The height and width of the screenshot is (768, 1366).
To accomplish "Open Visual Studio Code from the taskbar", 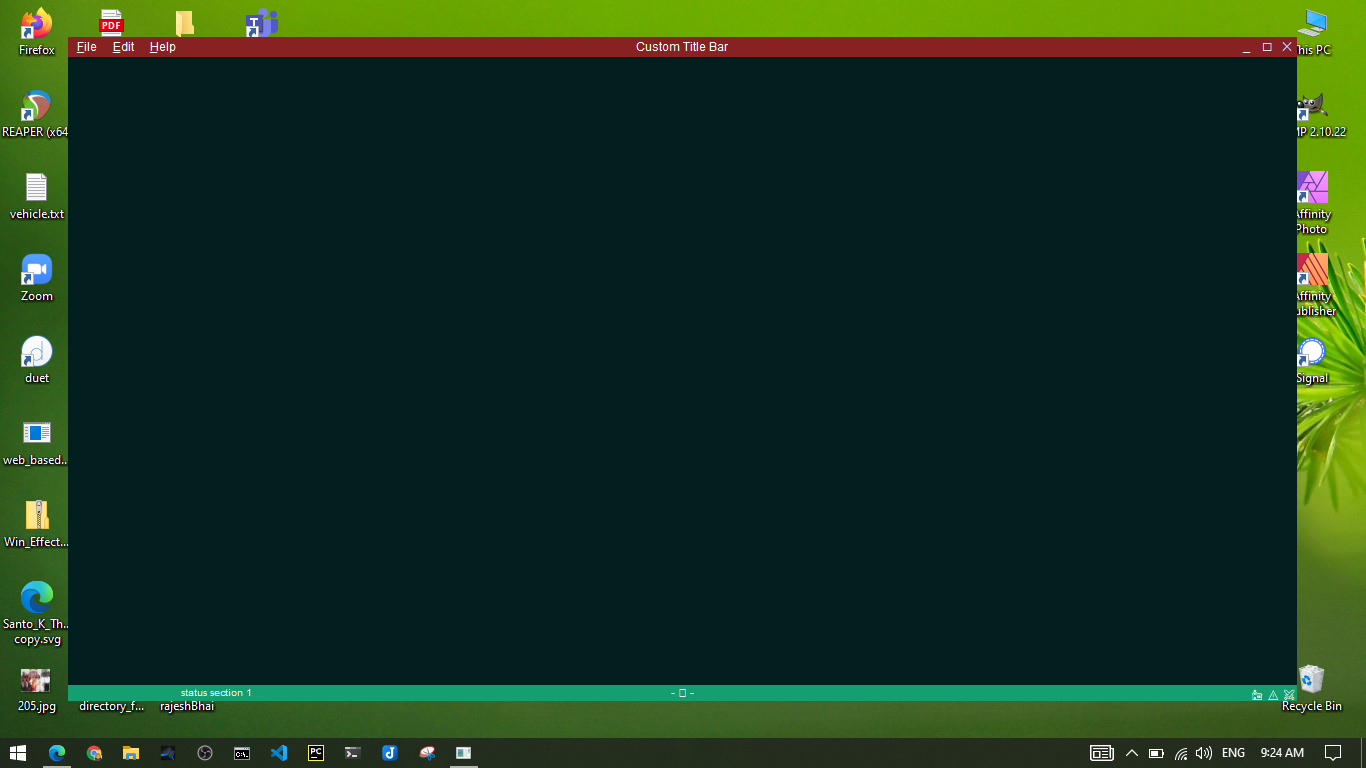I will [279, 753].
